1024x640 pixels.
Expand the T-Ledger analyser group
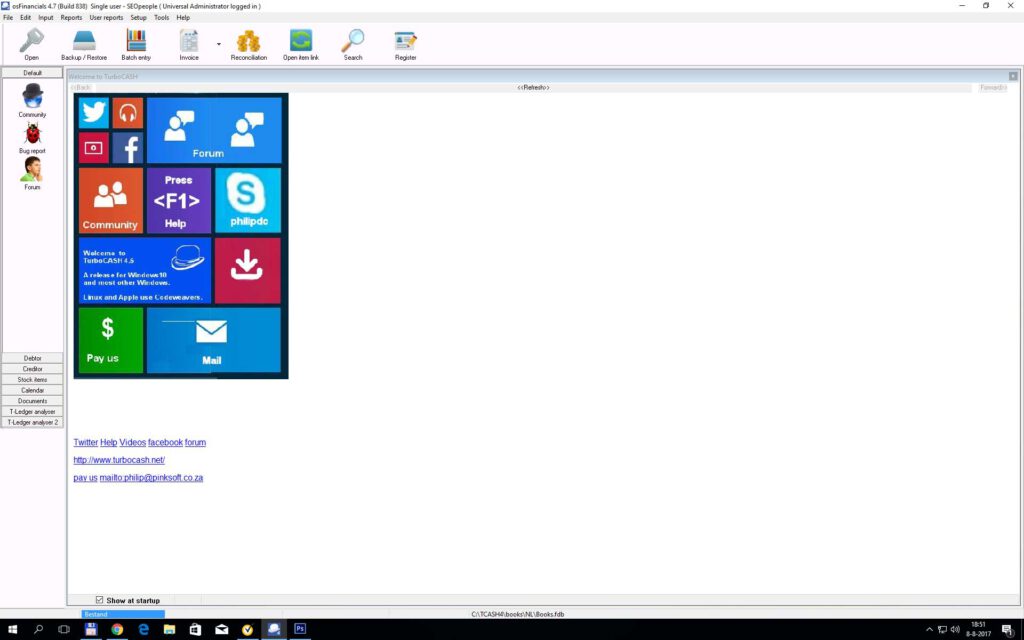tap(32, 411)
